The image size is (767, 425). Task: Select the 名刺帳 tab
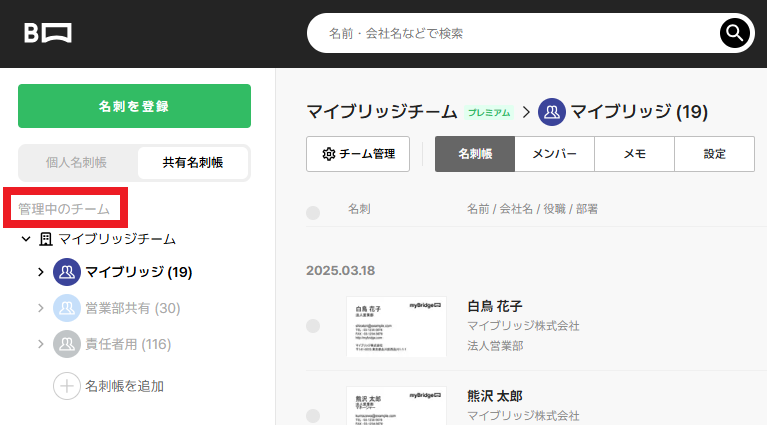[475, 154]
